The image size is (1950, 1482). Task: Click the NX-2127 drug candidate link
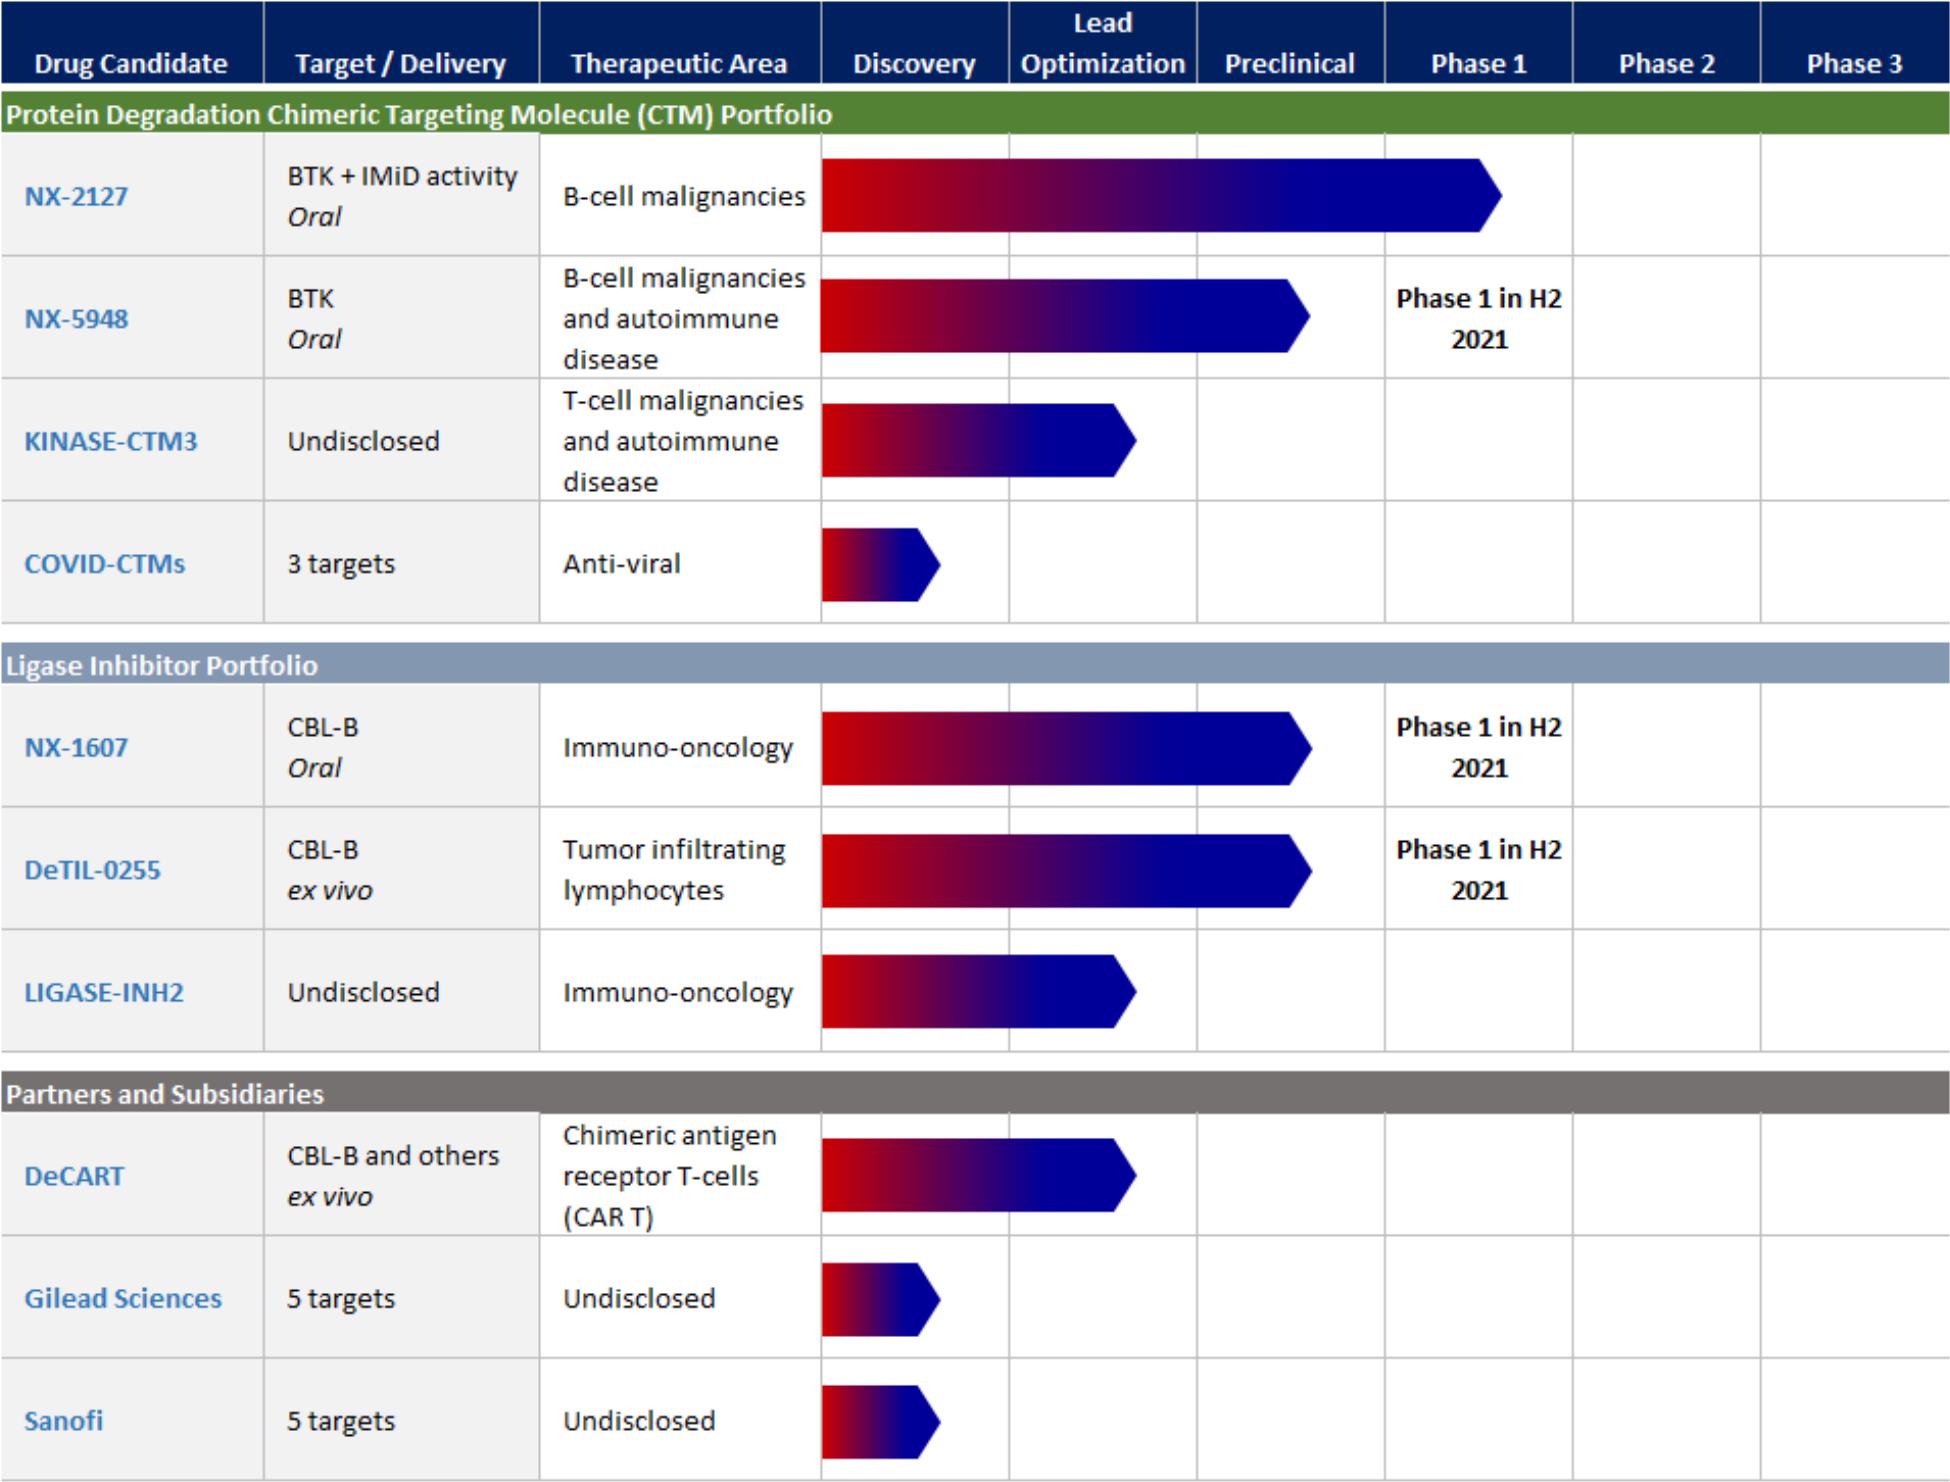point(76,196)
